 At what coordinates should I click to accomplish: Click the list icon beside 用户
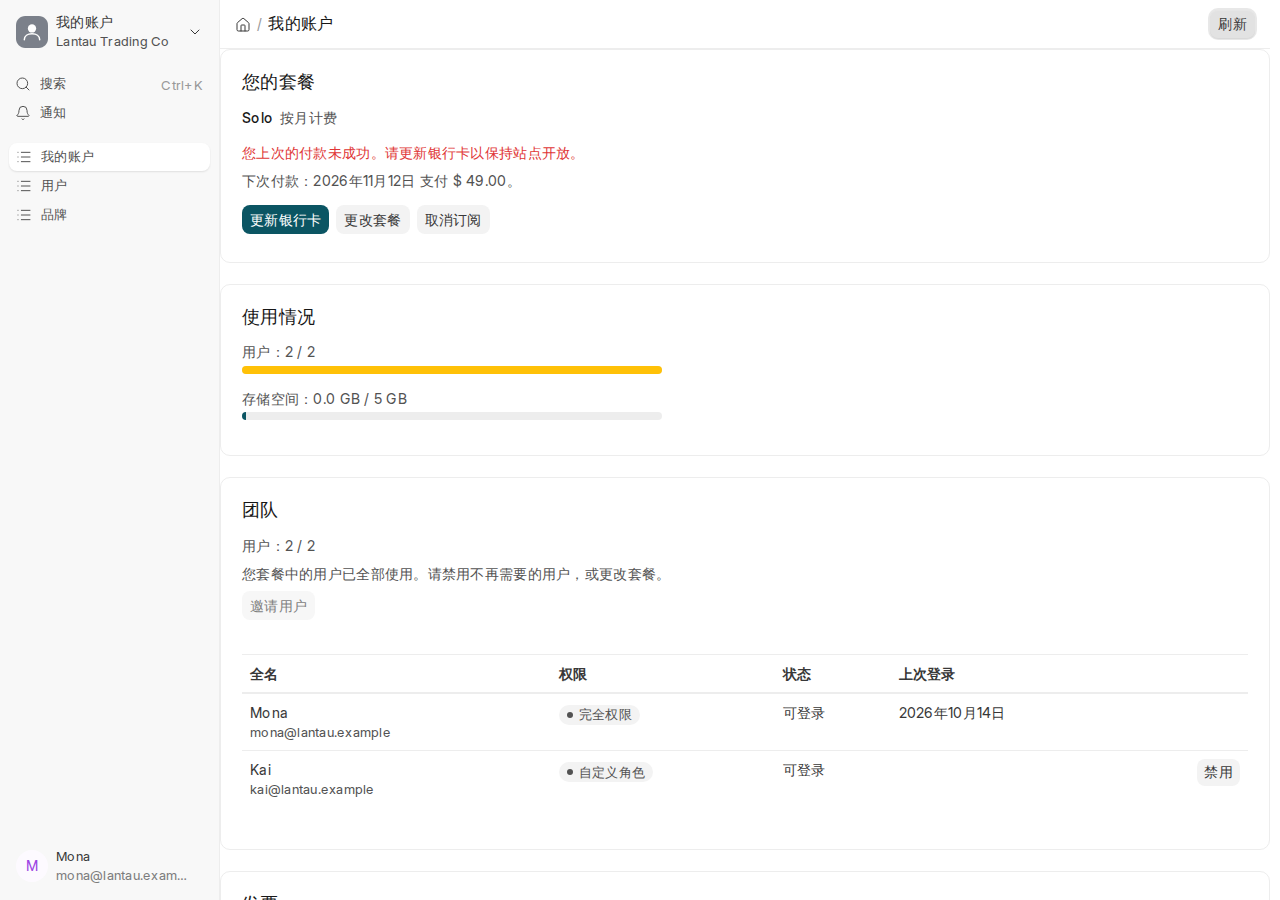(x=25, y=186)
